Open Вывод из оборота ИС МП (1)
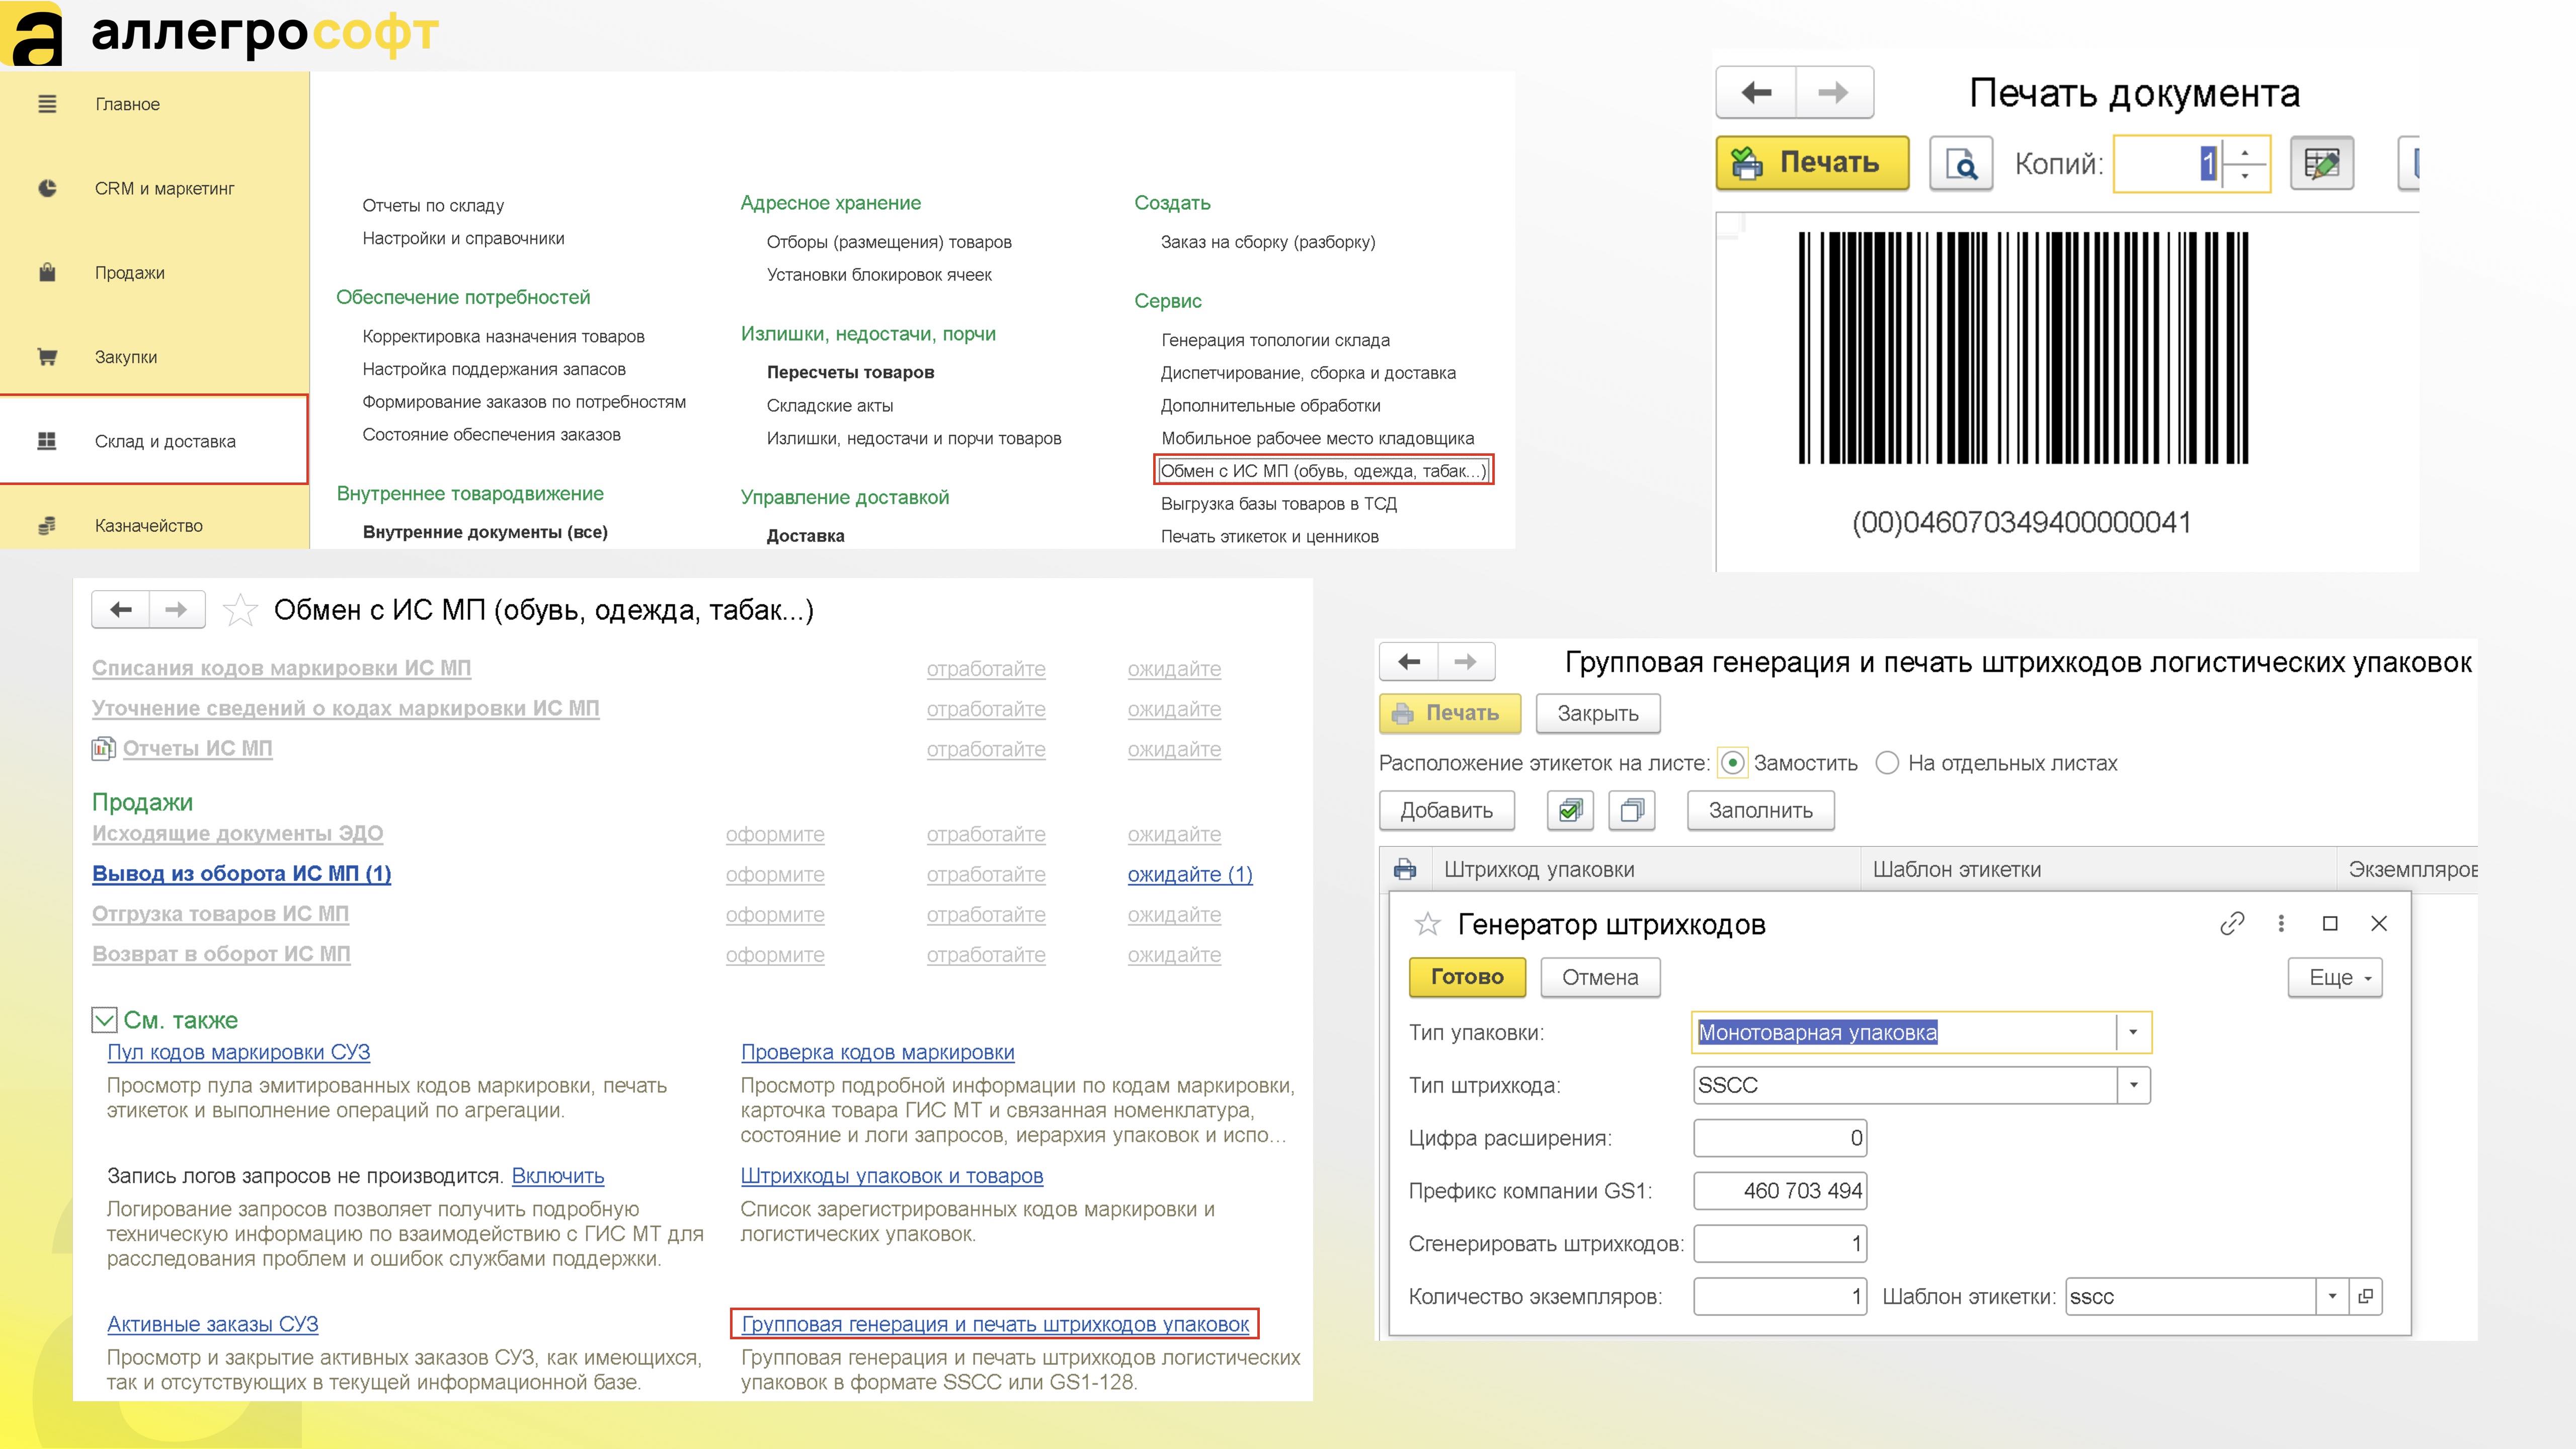 tap(242, 874)
